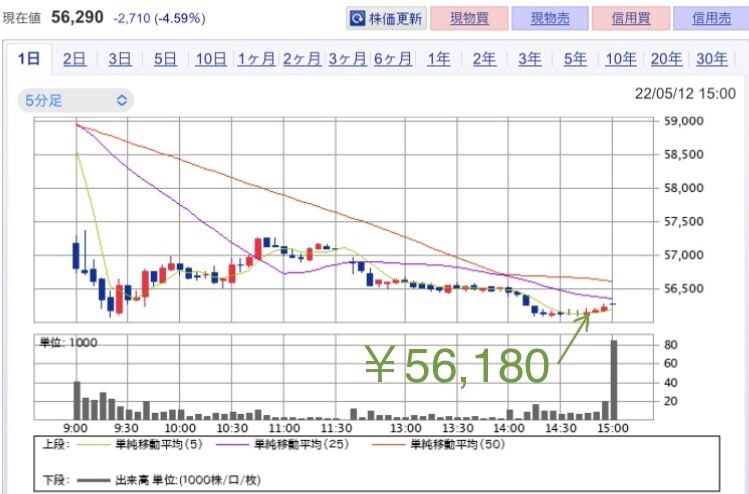749x494 pixels.
Task: Click the 9:00 opening volume bar
Action: point(77,400)
